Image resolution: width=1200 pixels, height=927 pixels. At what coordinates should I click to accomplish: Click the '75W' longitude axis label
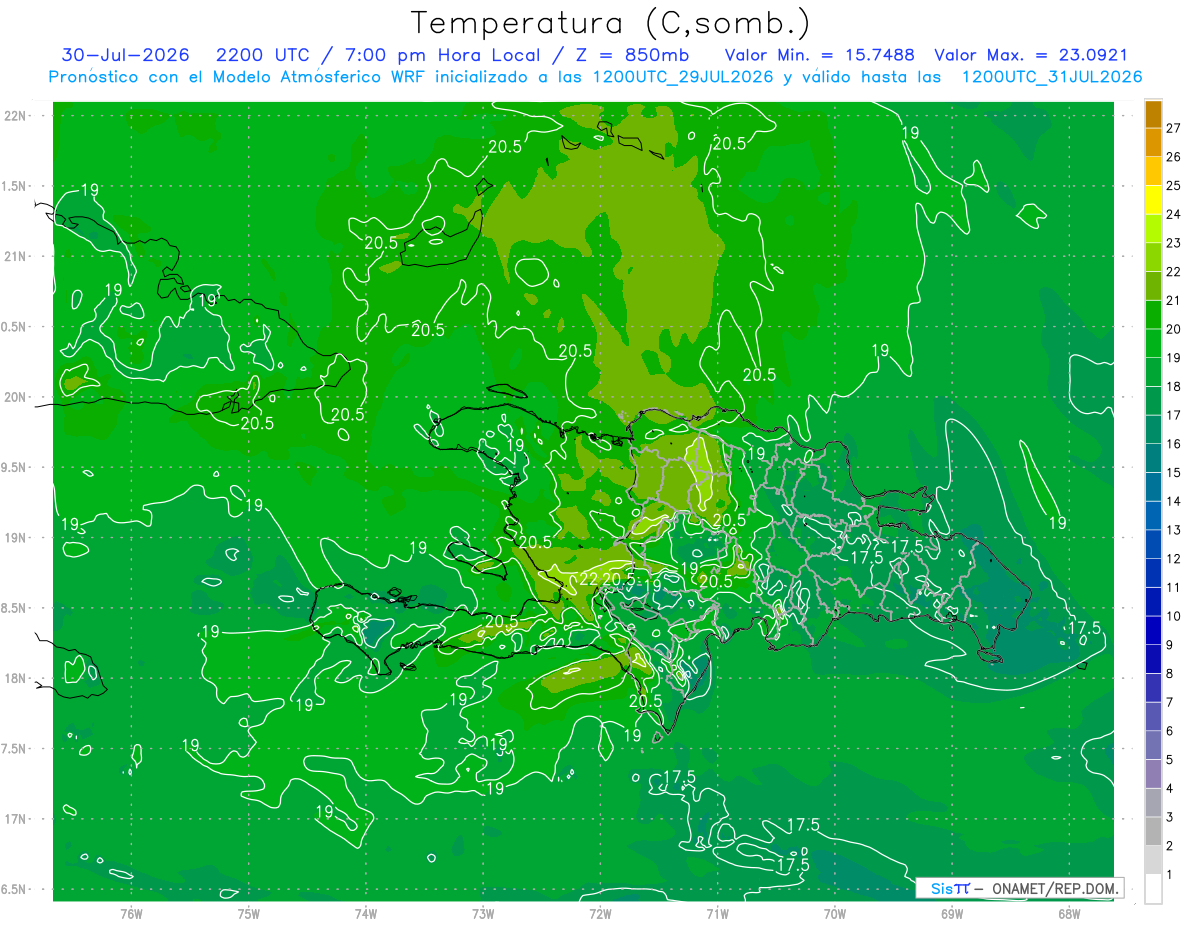tap(249, 914)
